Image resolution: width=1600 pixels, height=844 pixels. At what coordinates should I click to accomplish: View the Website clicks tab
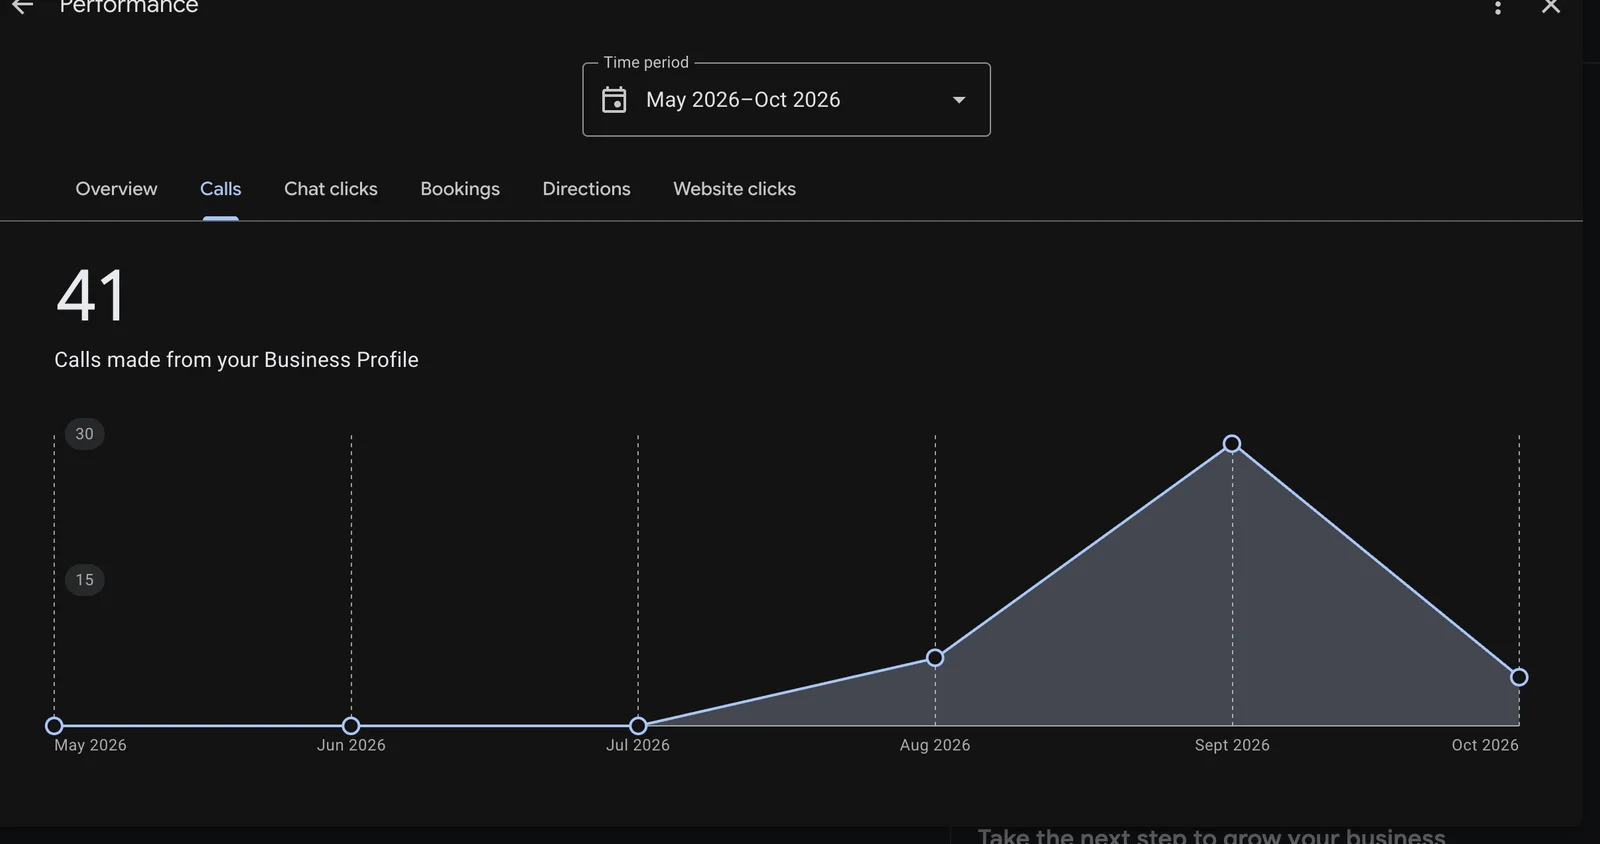click(x=734, y=189)
